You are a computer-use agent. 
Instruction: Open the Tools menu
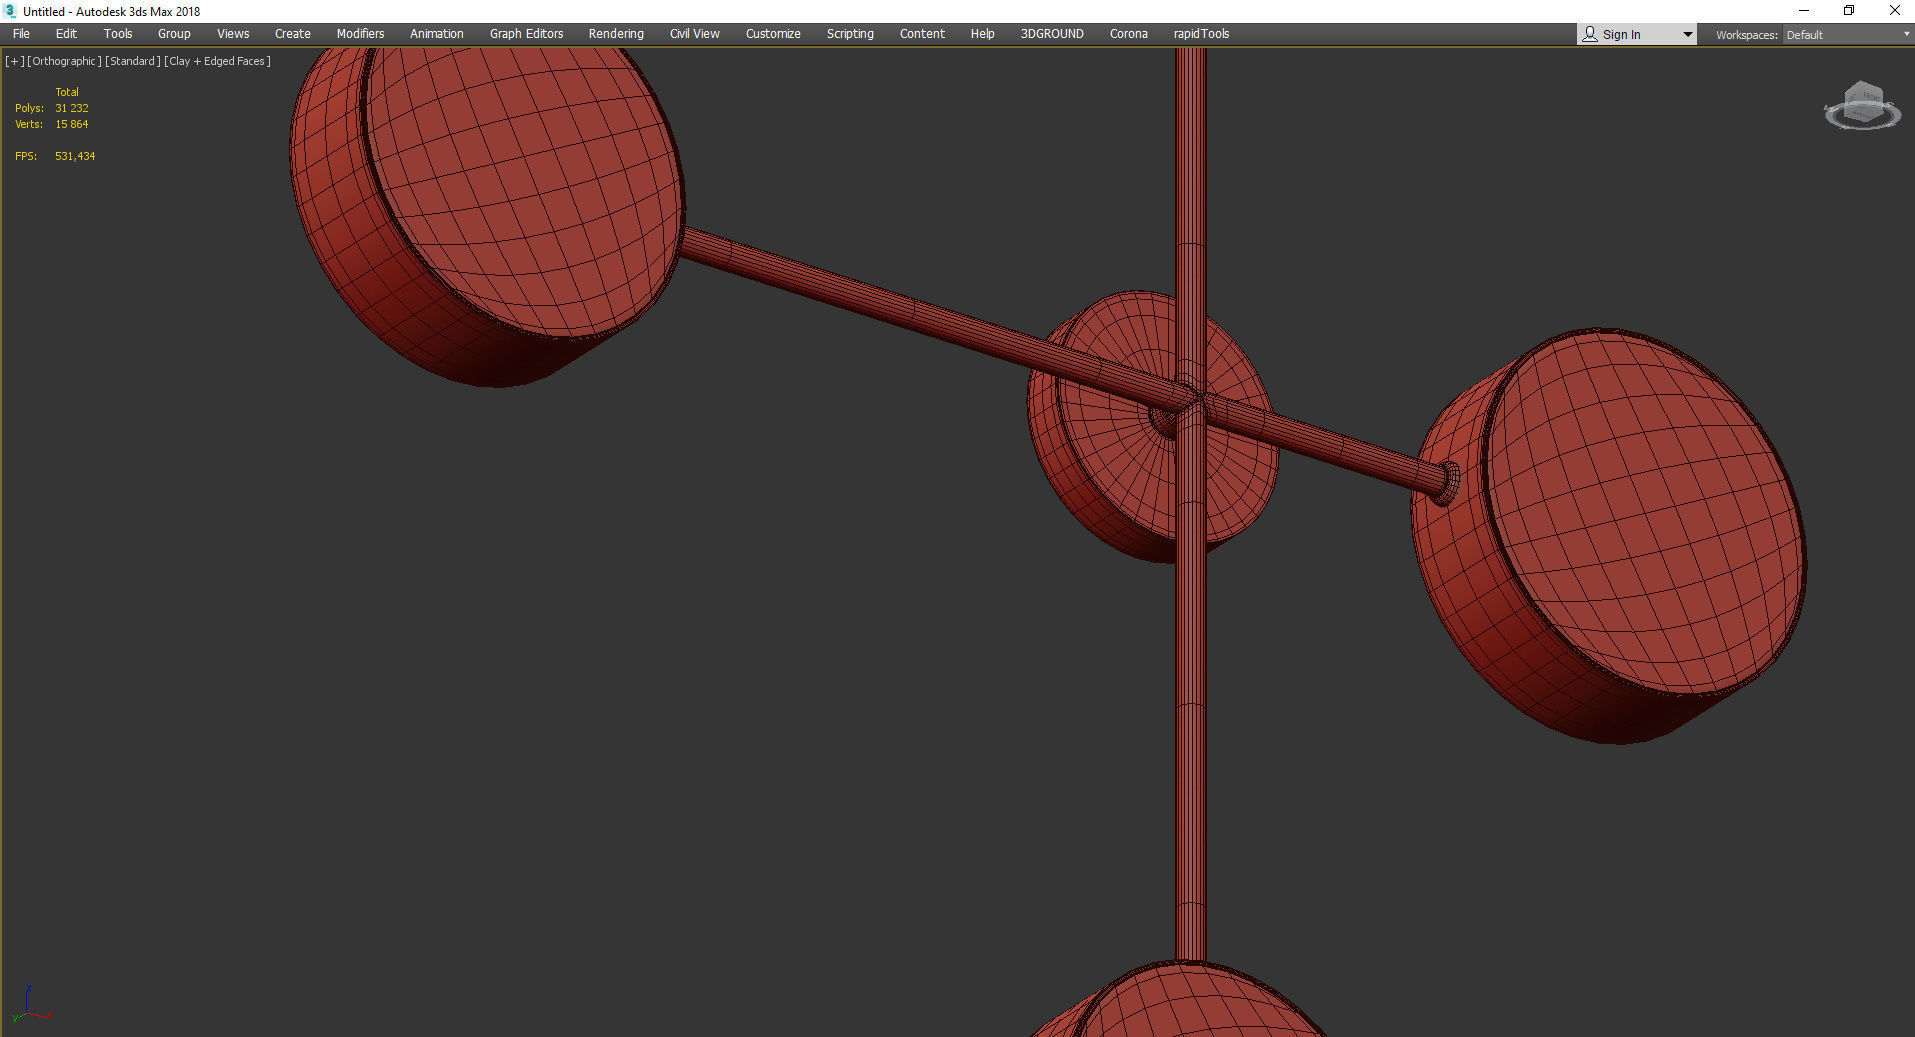[x=118, y=34]
